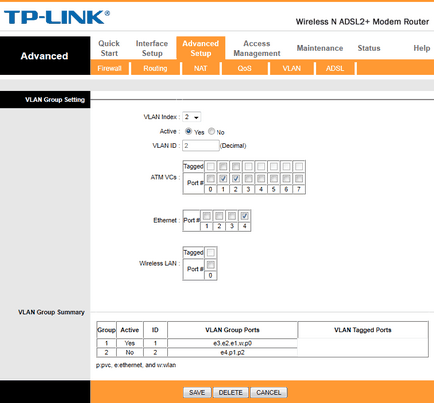Select summary cell 'e3.e2.e1.w.p0'
The image size is (434, 403).
coord(232,343)
